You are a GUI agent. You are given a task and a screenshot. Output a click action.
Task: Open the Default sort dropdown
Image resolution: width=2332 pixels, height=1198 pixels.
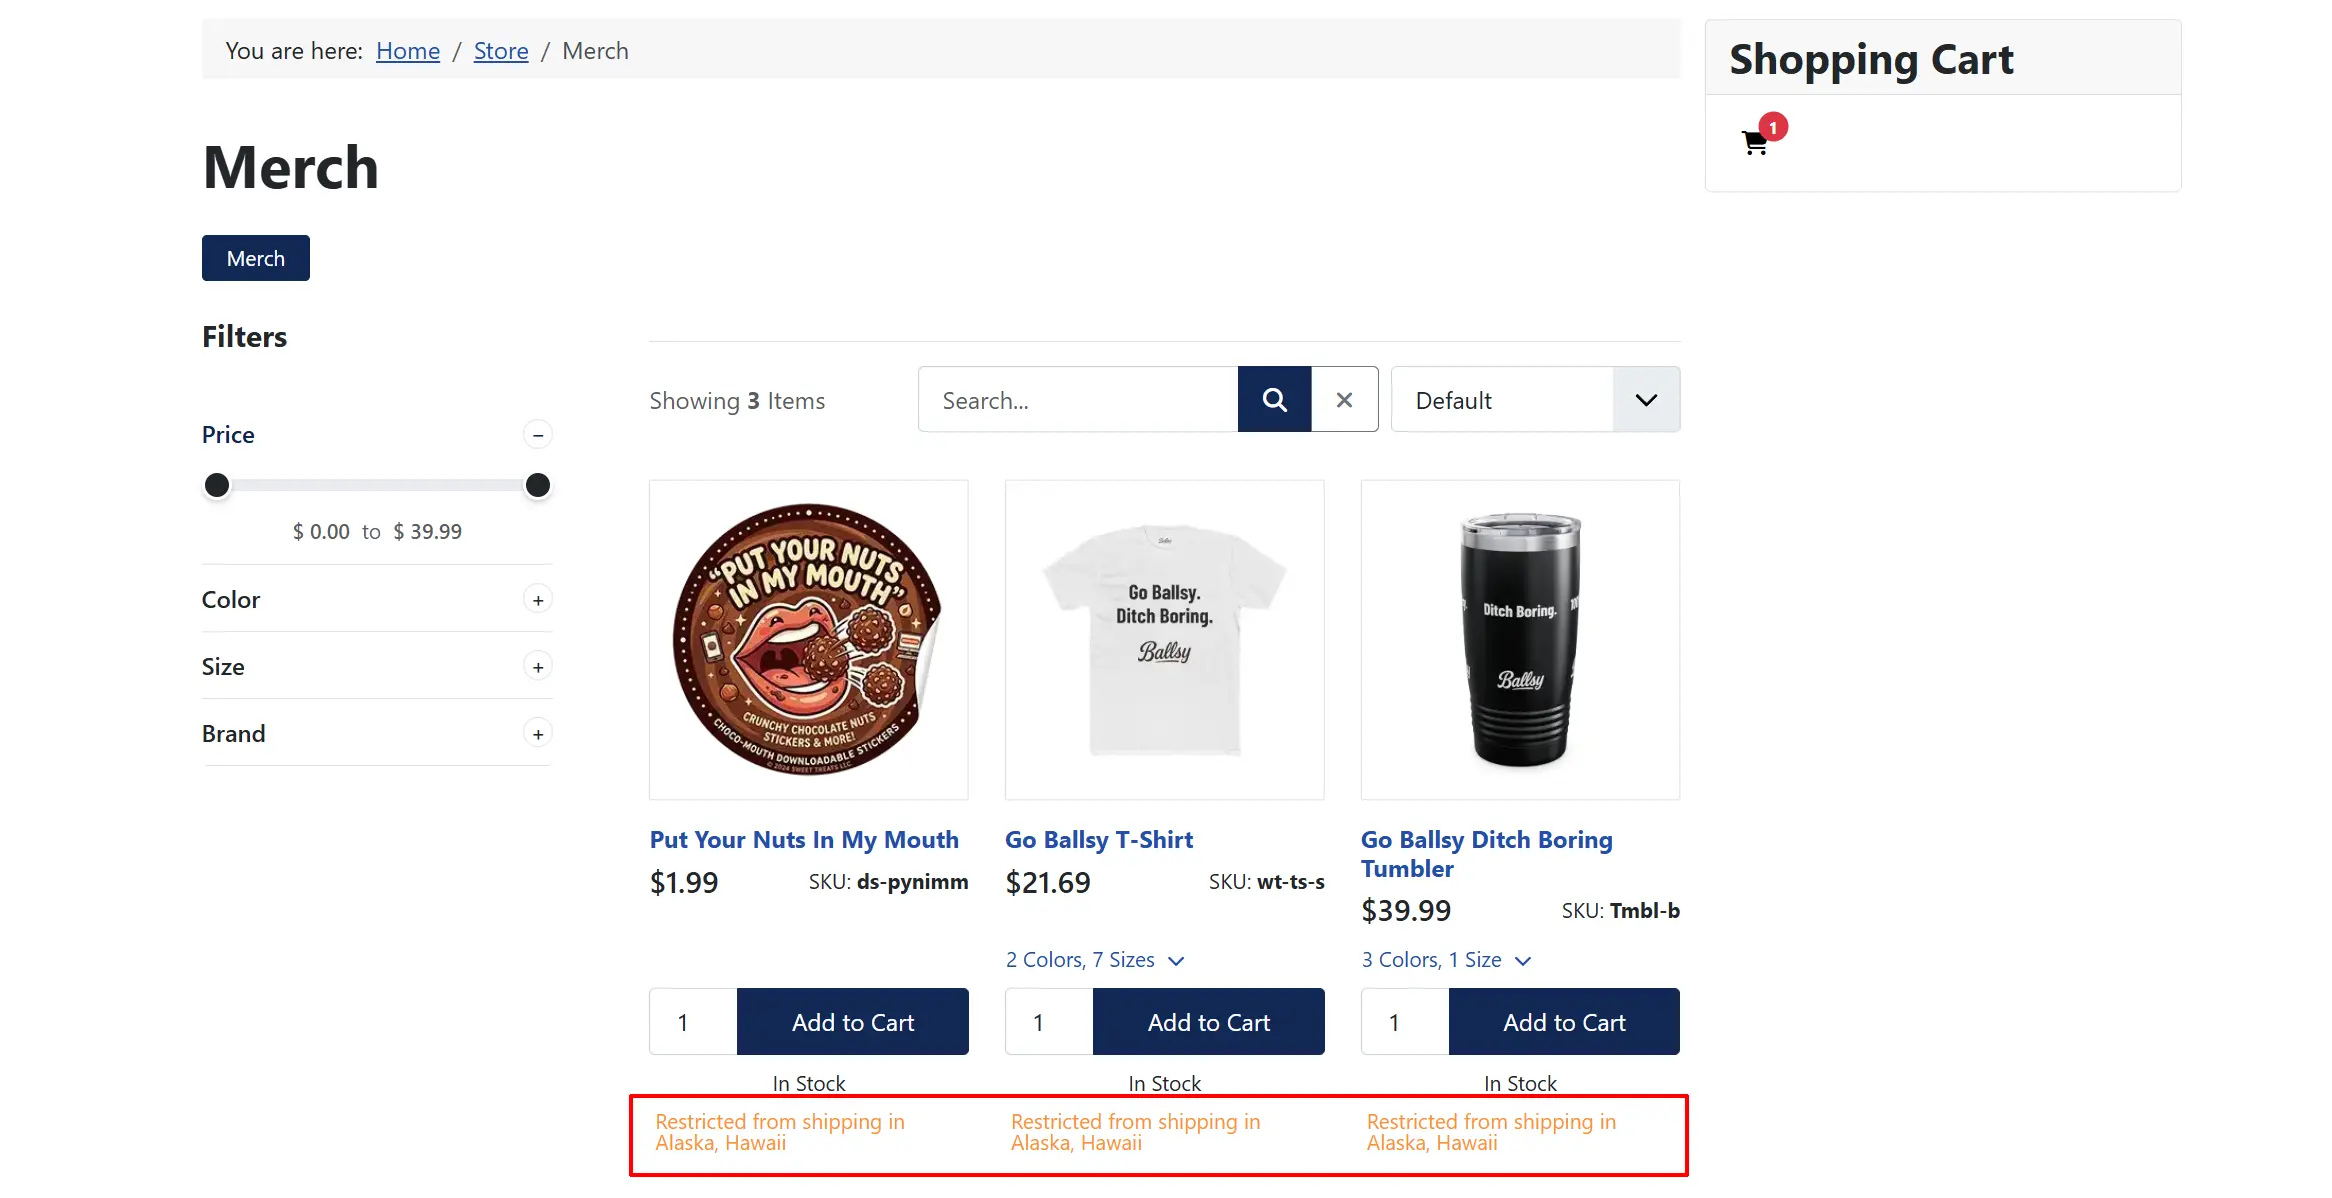pos(1535,400)
